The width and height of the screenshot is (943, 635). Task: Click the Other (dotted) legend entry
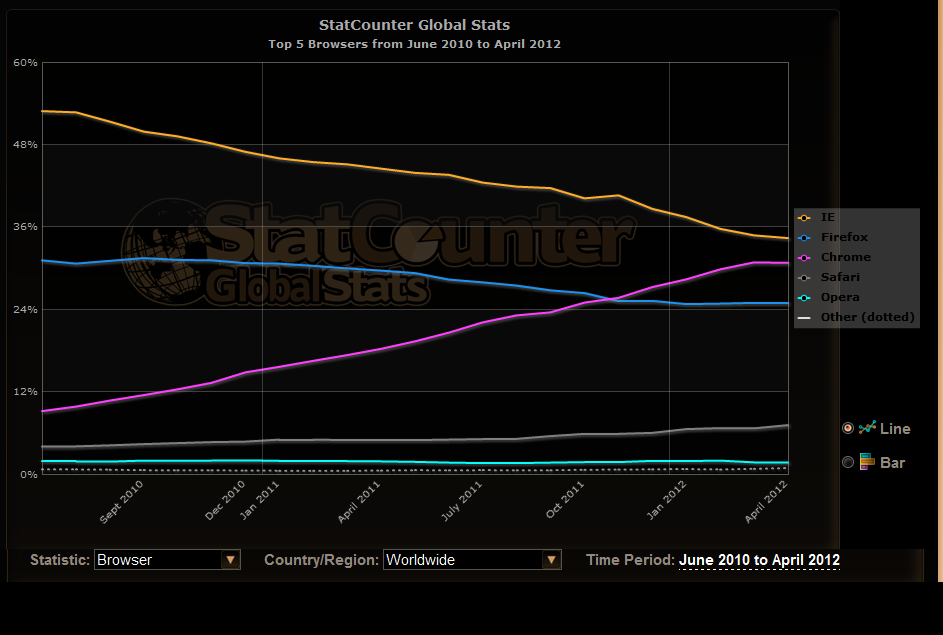click(867, 317)
